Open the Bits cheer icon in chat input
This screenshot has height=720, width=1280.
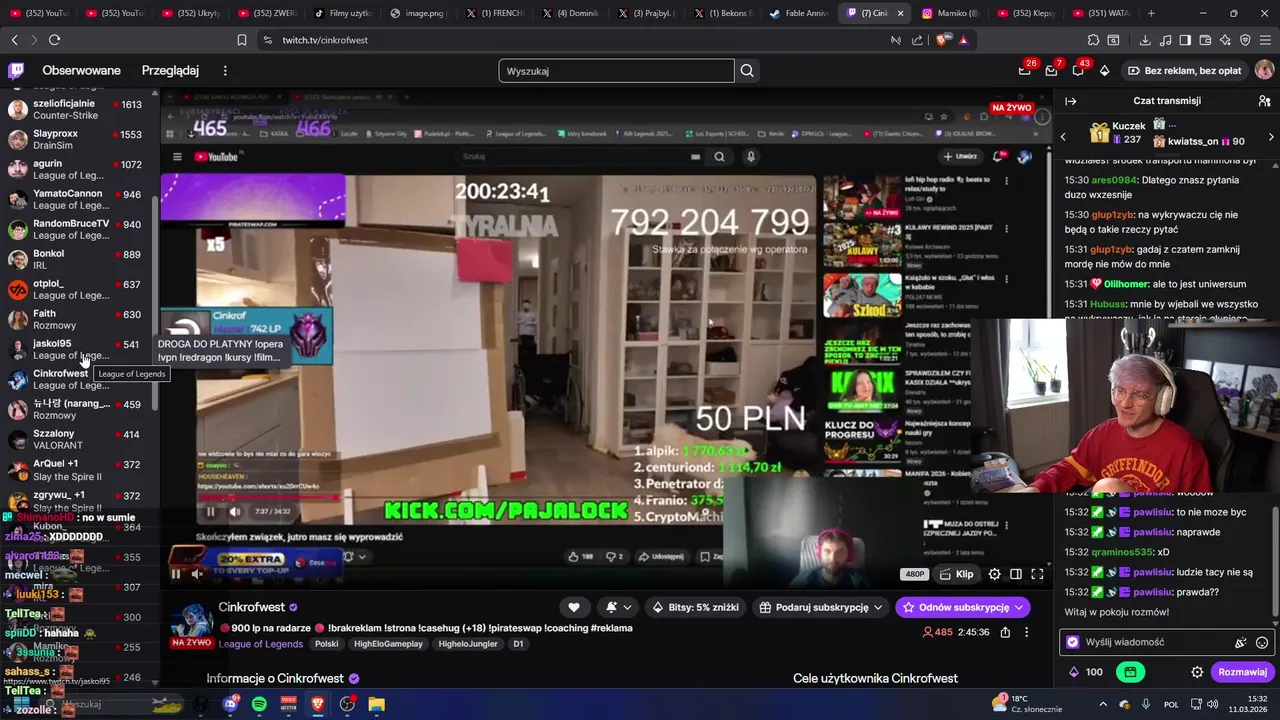(1240, 643)
